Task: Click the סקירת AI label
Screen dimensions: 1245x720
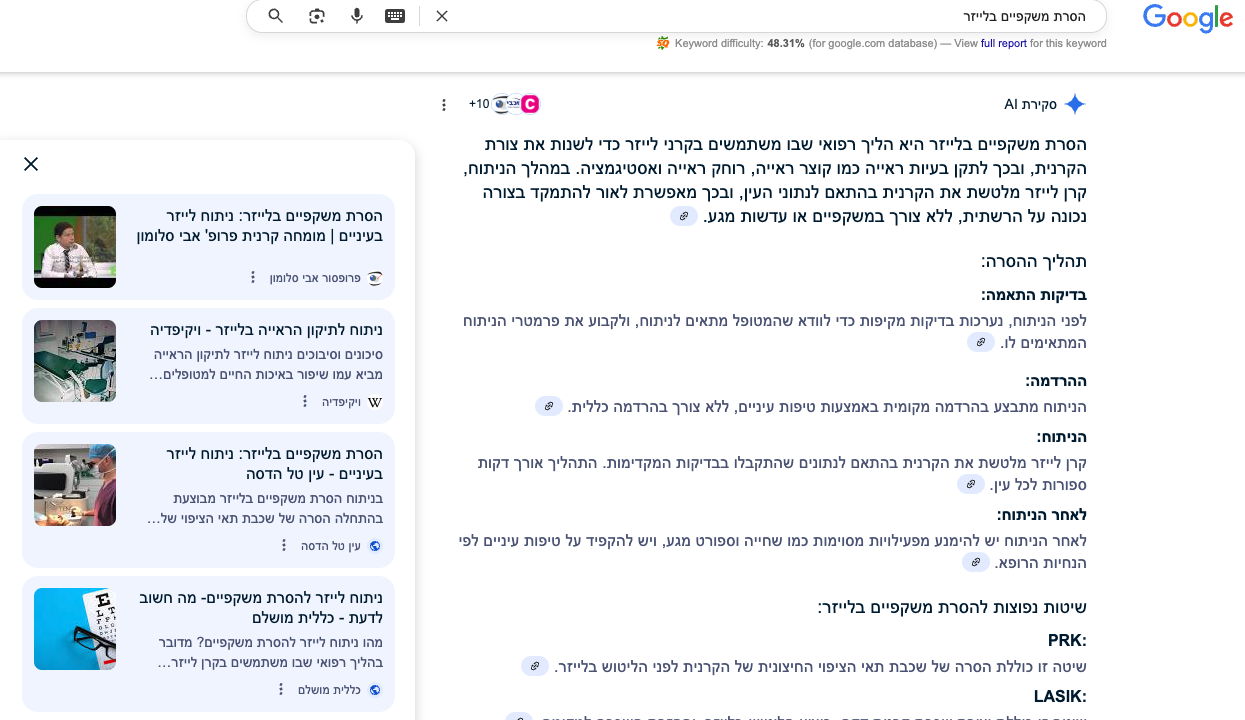Action: [1031, 105]
